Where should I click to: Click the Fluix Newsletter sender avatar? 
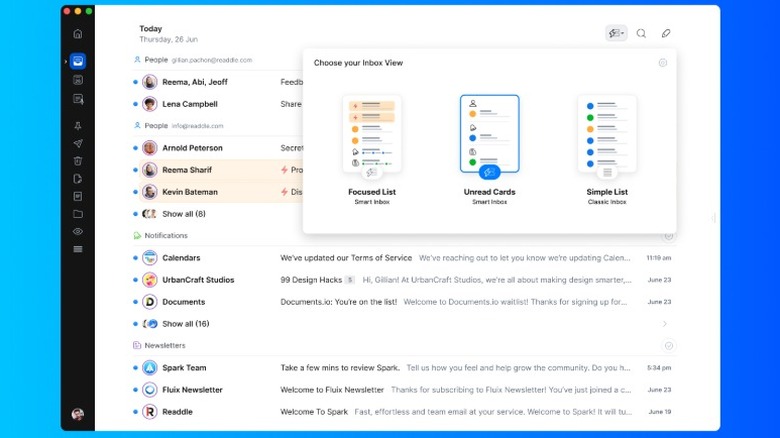point(150,390)
